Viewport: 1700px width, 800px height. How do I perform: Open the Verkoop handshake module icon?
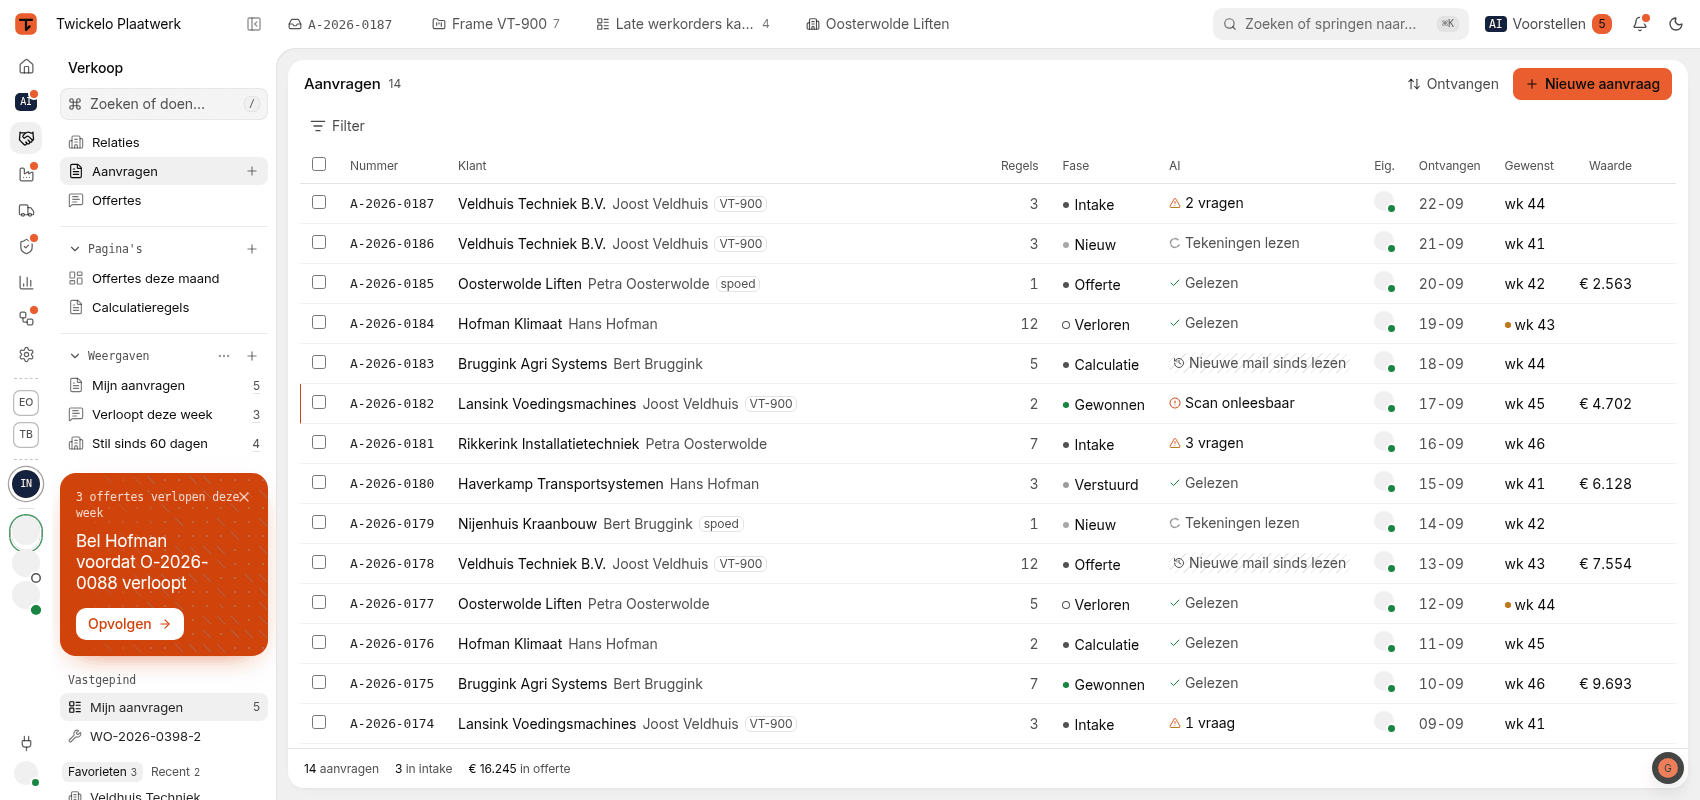coord(27,138)
